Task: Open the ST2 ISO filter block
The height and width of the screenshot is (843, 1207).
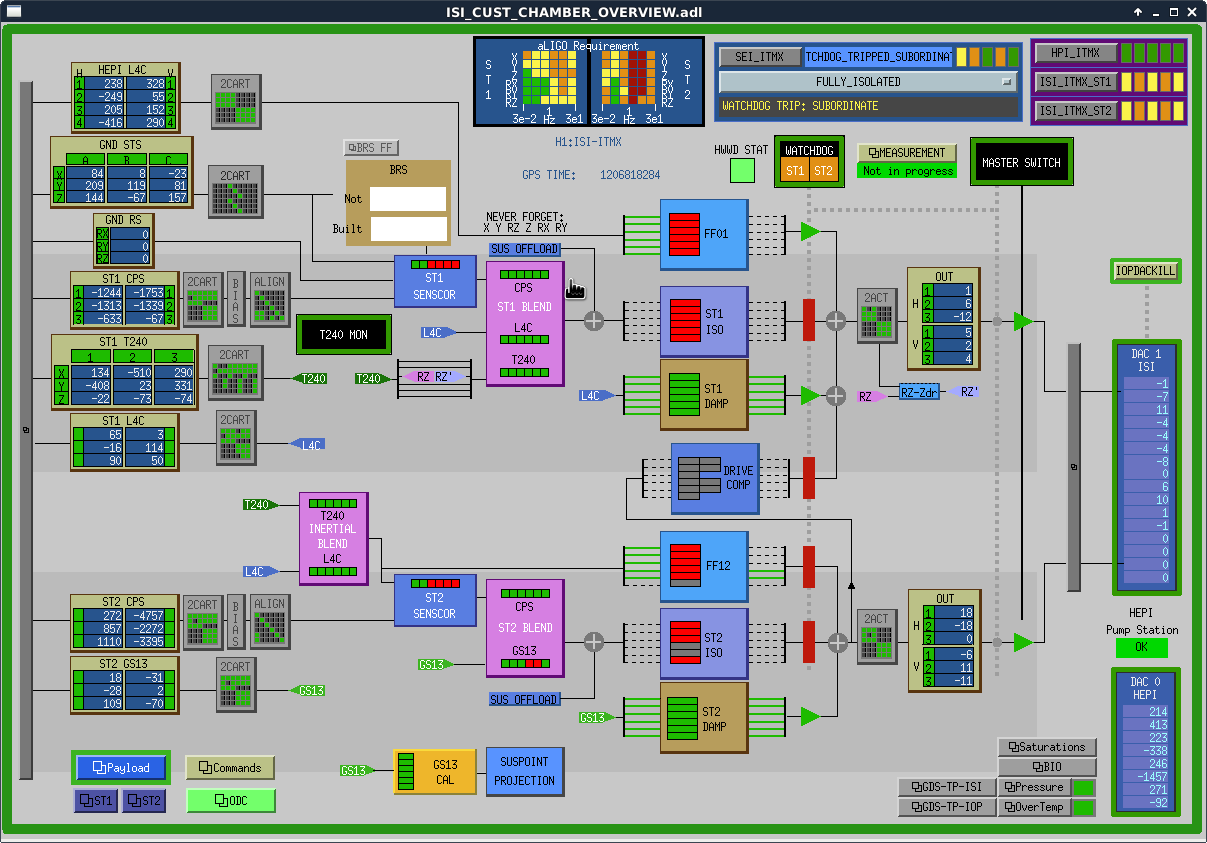Action: point(704,643)
